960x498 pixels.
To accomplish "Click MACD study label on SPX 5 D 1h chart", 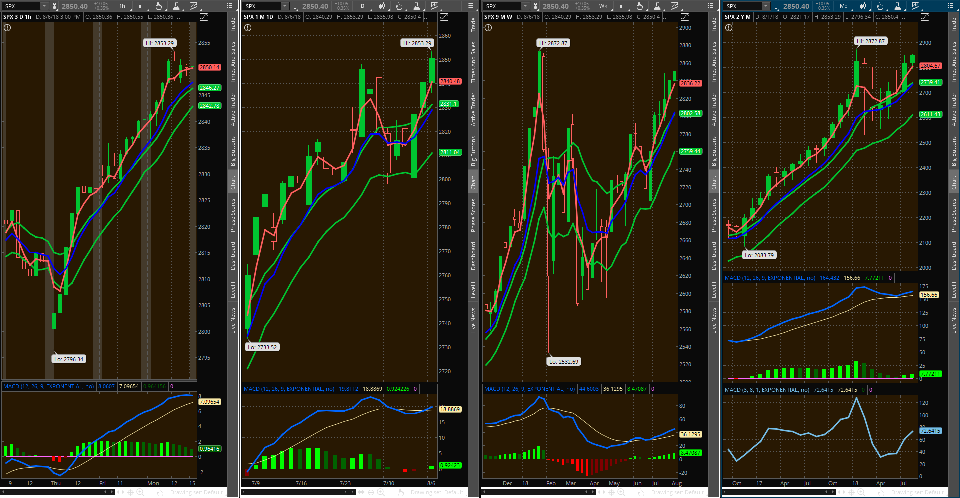I will [49, 387].
